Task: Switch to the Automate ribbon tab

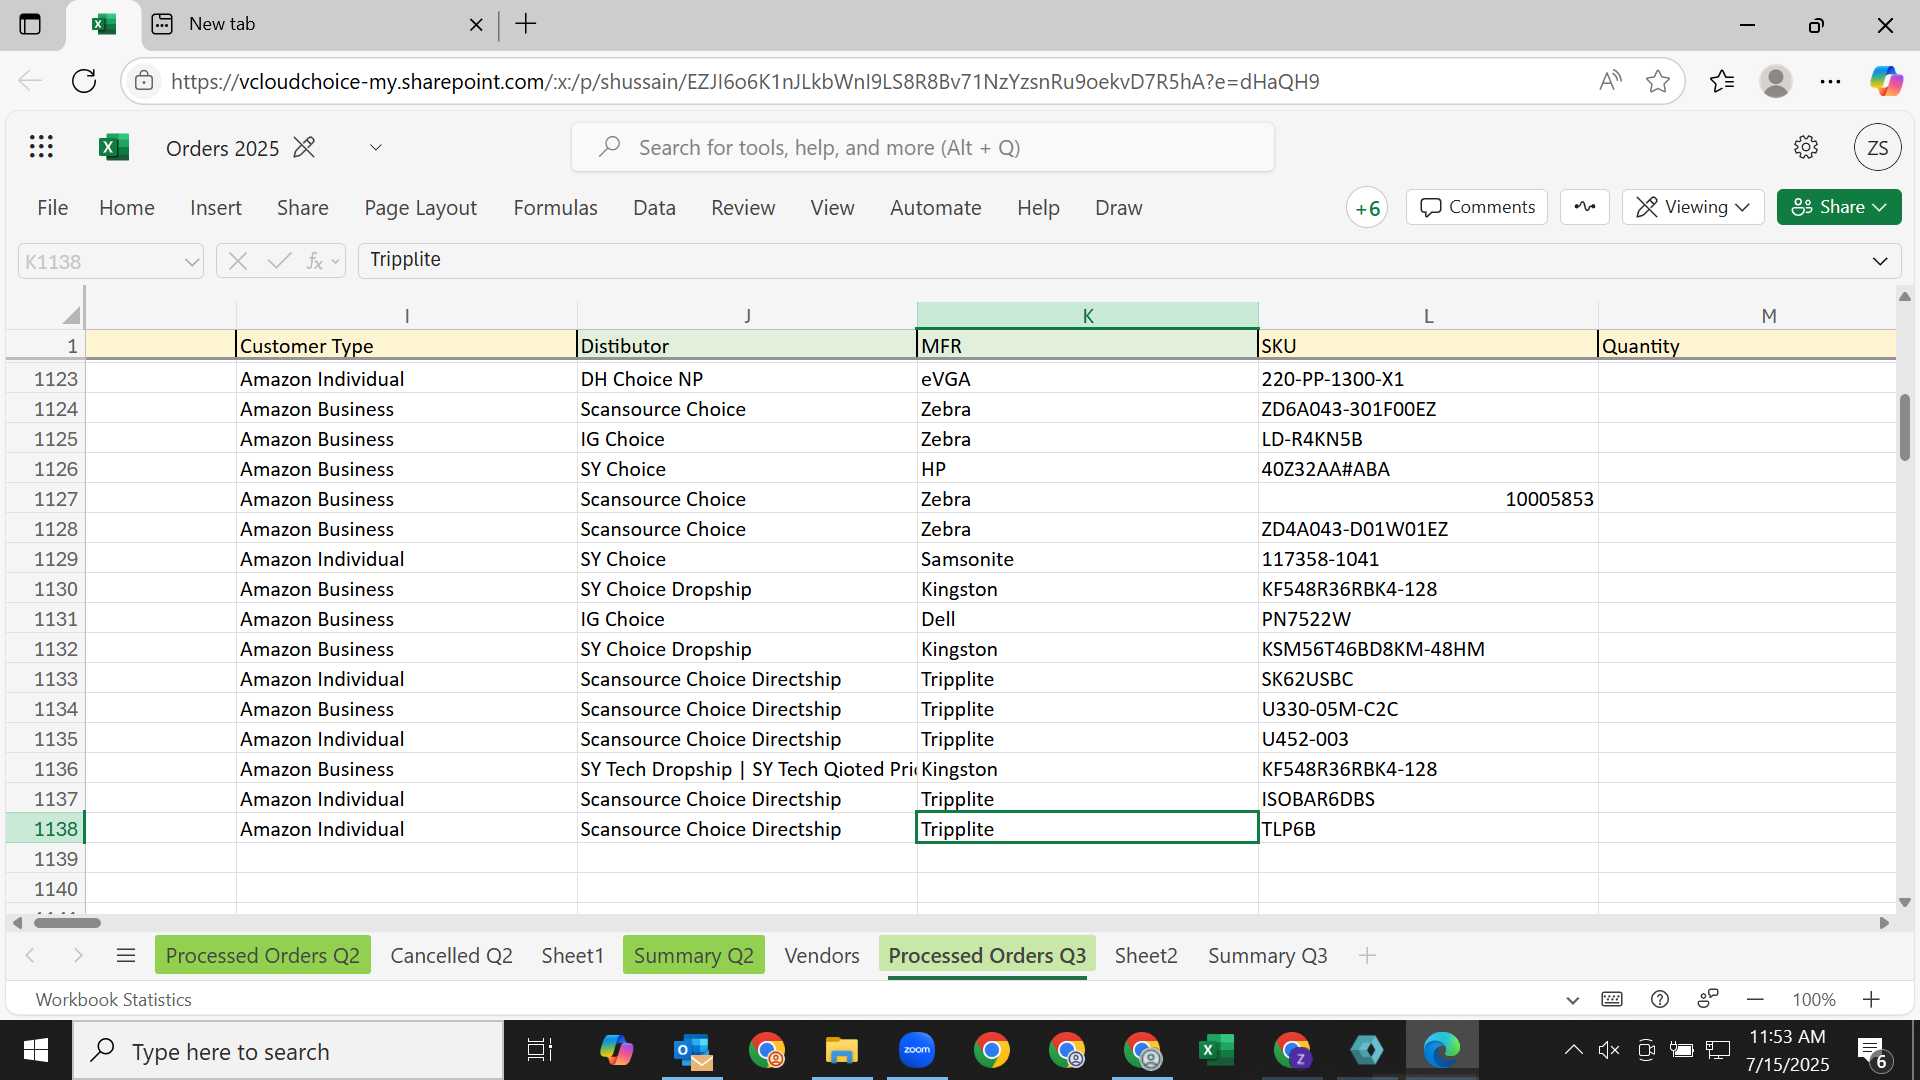Action: [x=935, y=207]
